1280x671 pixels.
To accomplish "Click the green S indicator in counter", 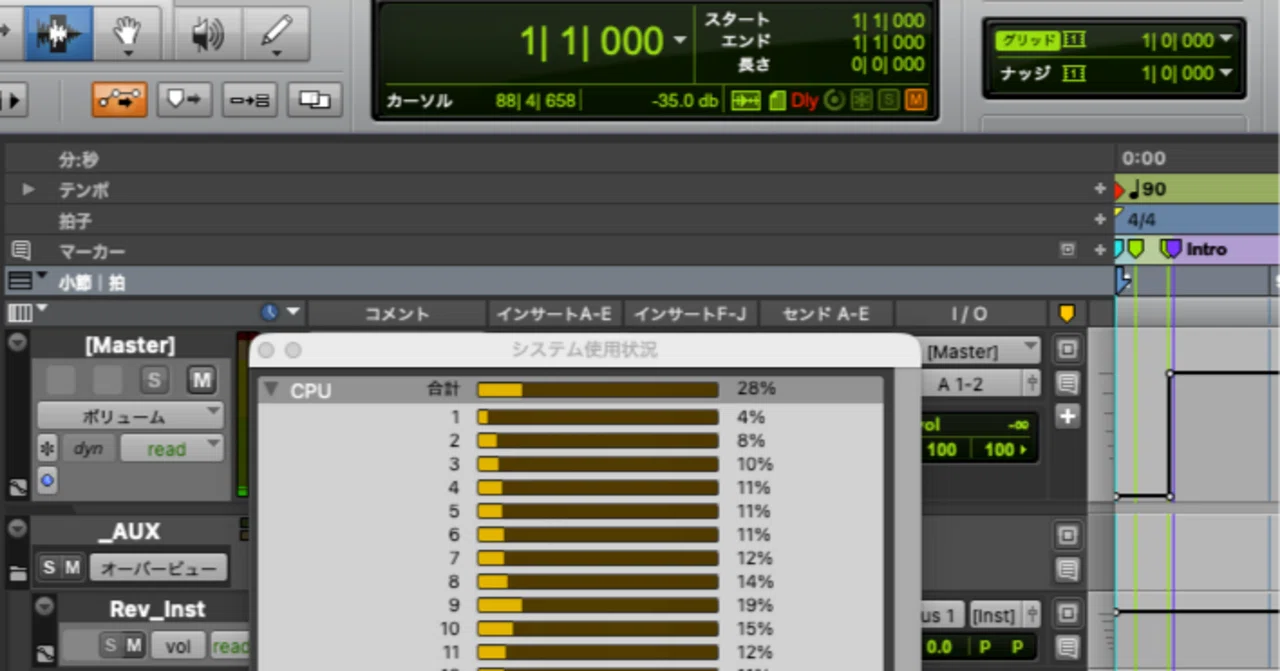I will pyautogui.click(x=889, y=101).
